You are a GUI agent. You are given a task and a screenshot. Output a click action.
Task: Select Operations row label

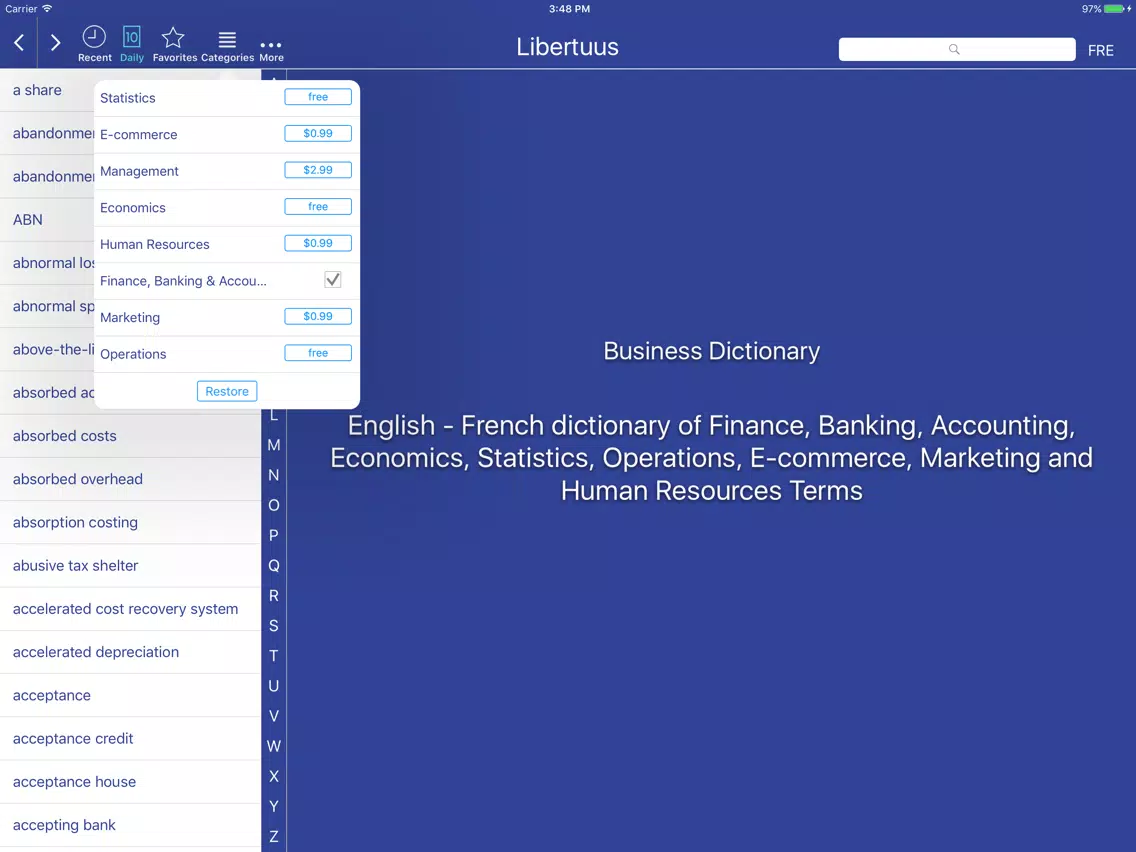(x=133, y=354)
